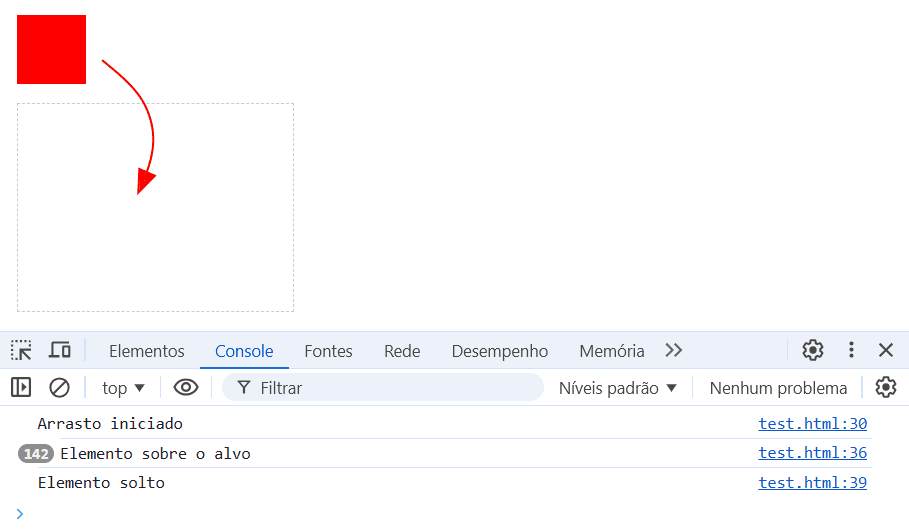The image size is (909, 529).
Task: Select the 'Elemento sobre o alvo' log message
Action: (155, 454)
